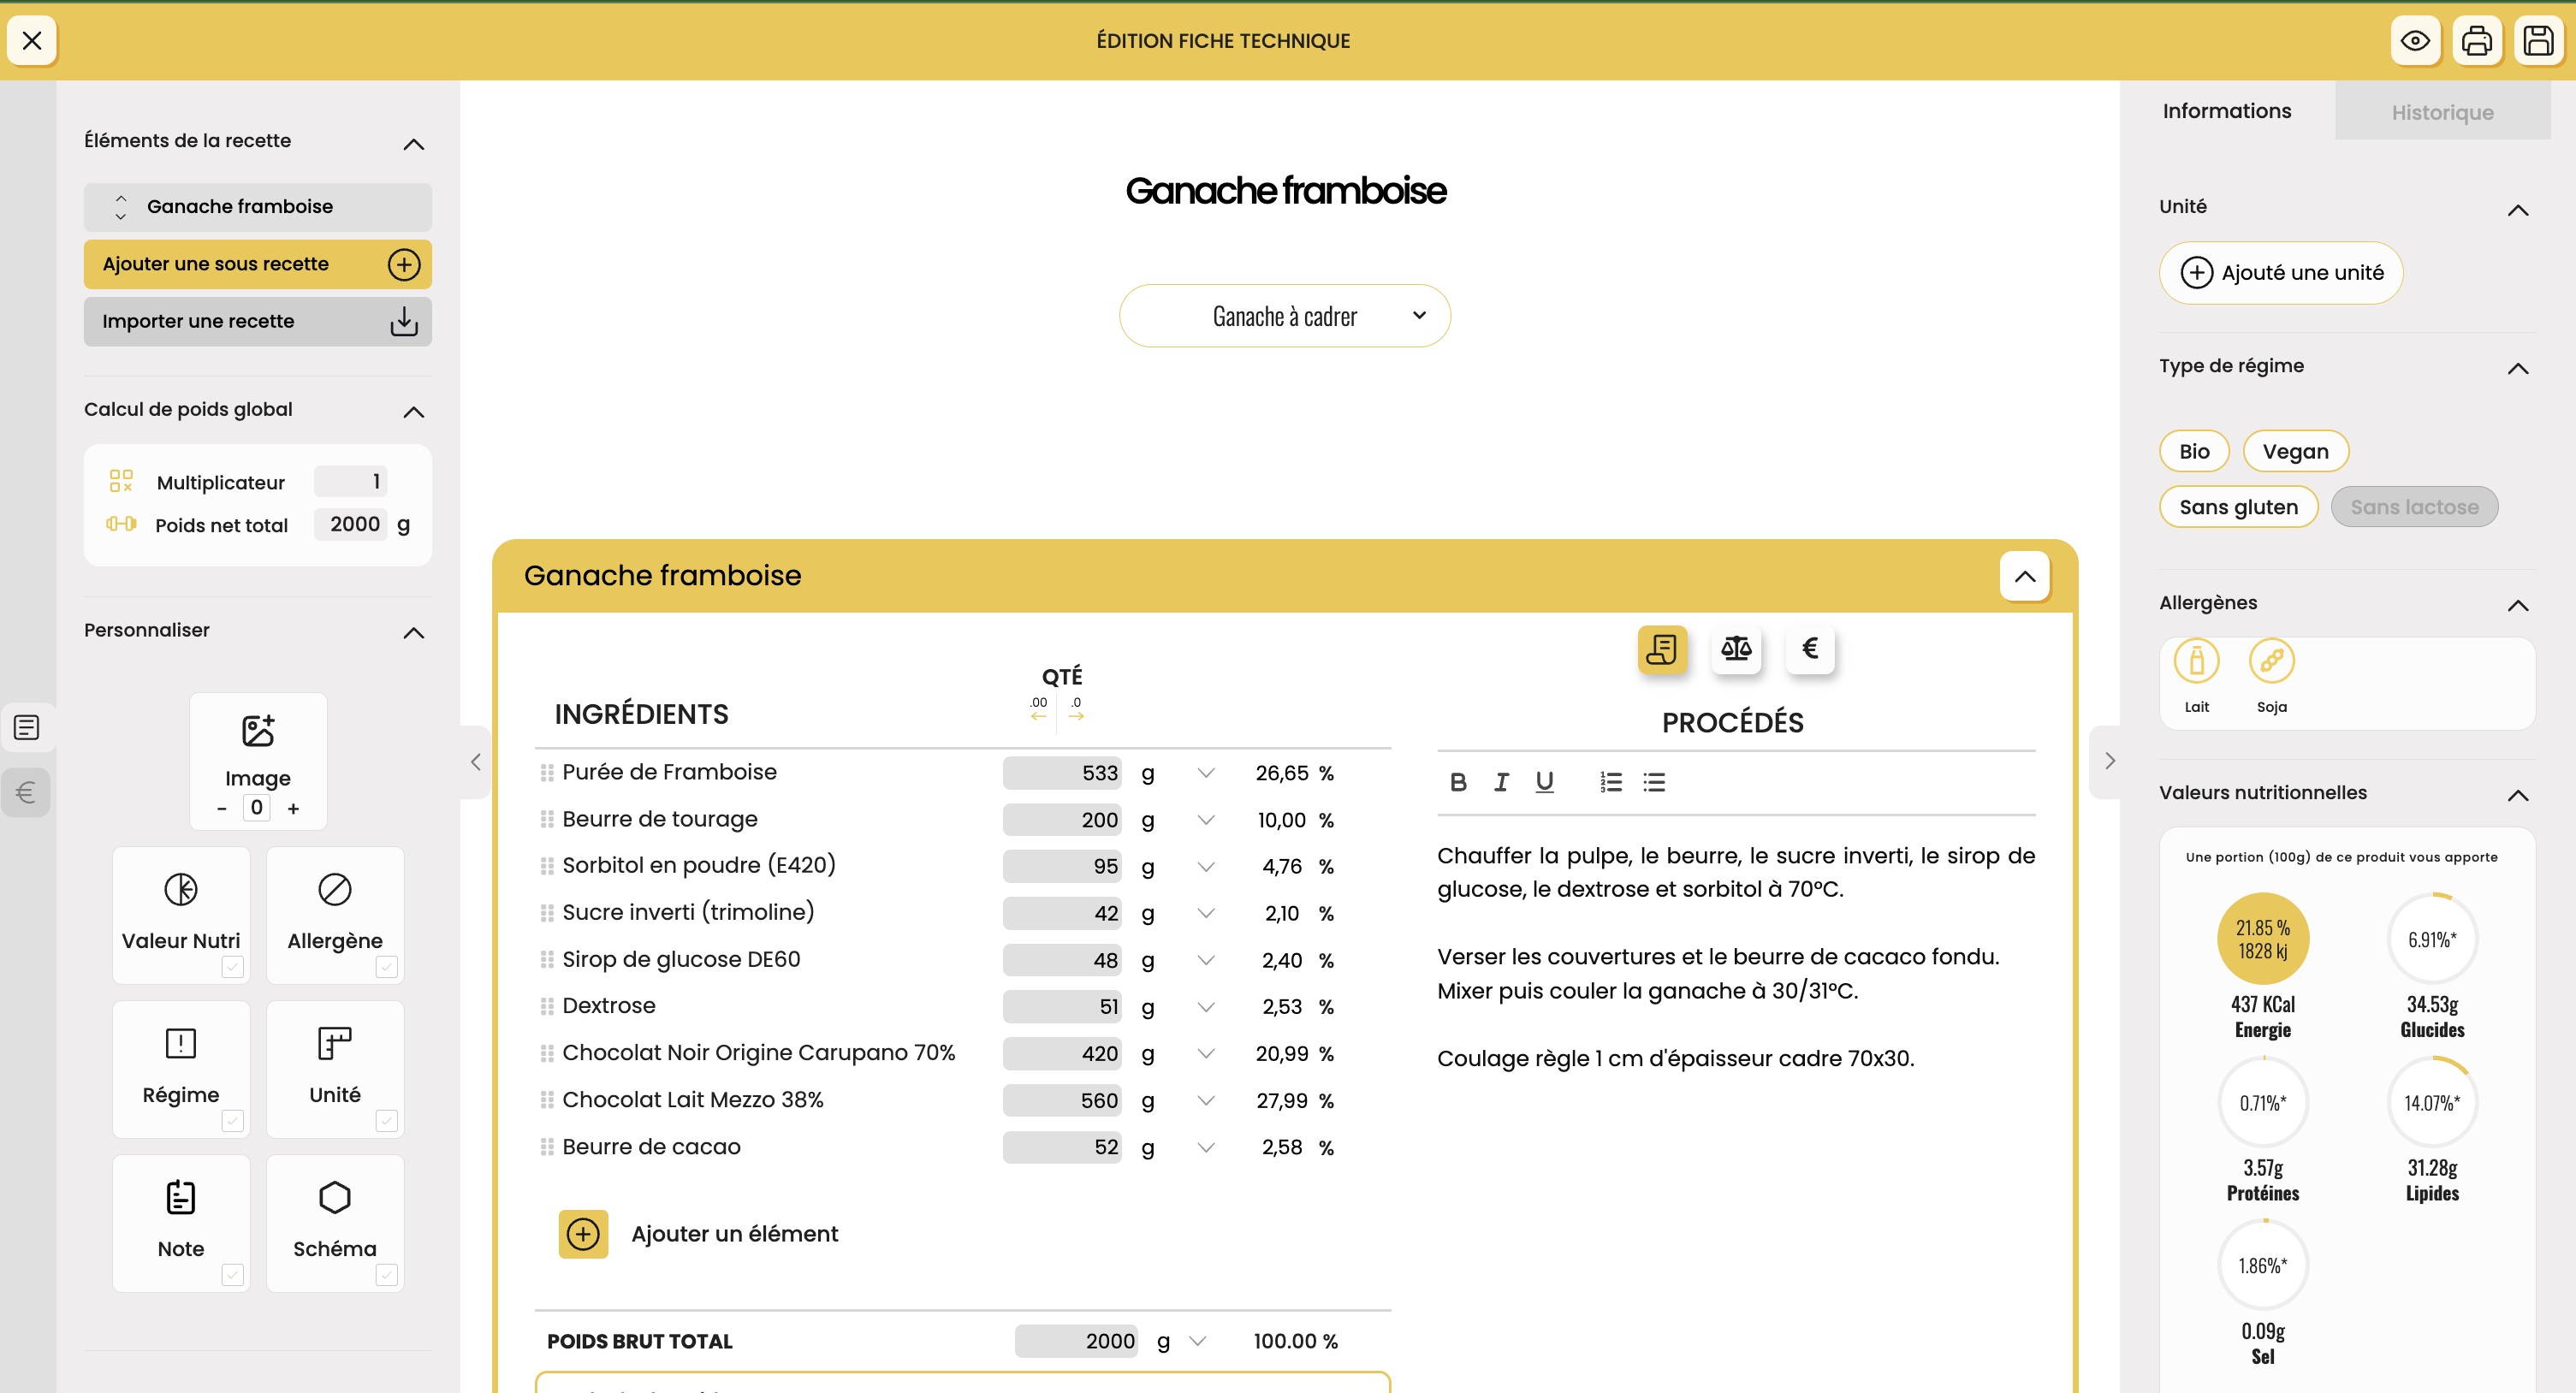Edit the Multiplicateur input field
The width and height of the screenshot is (2576, 1393).
[351, 482]
